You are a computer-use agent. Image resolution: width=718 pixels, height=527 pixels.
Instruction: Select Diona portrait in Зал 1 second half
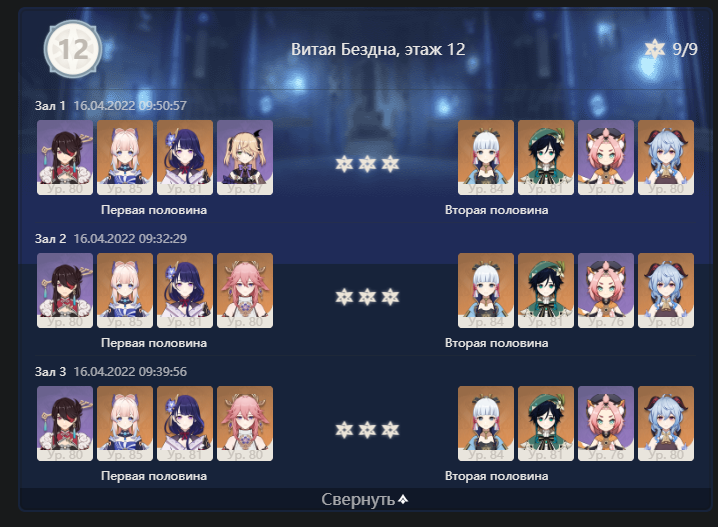(x=606, y=158)
